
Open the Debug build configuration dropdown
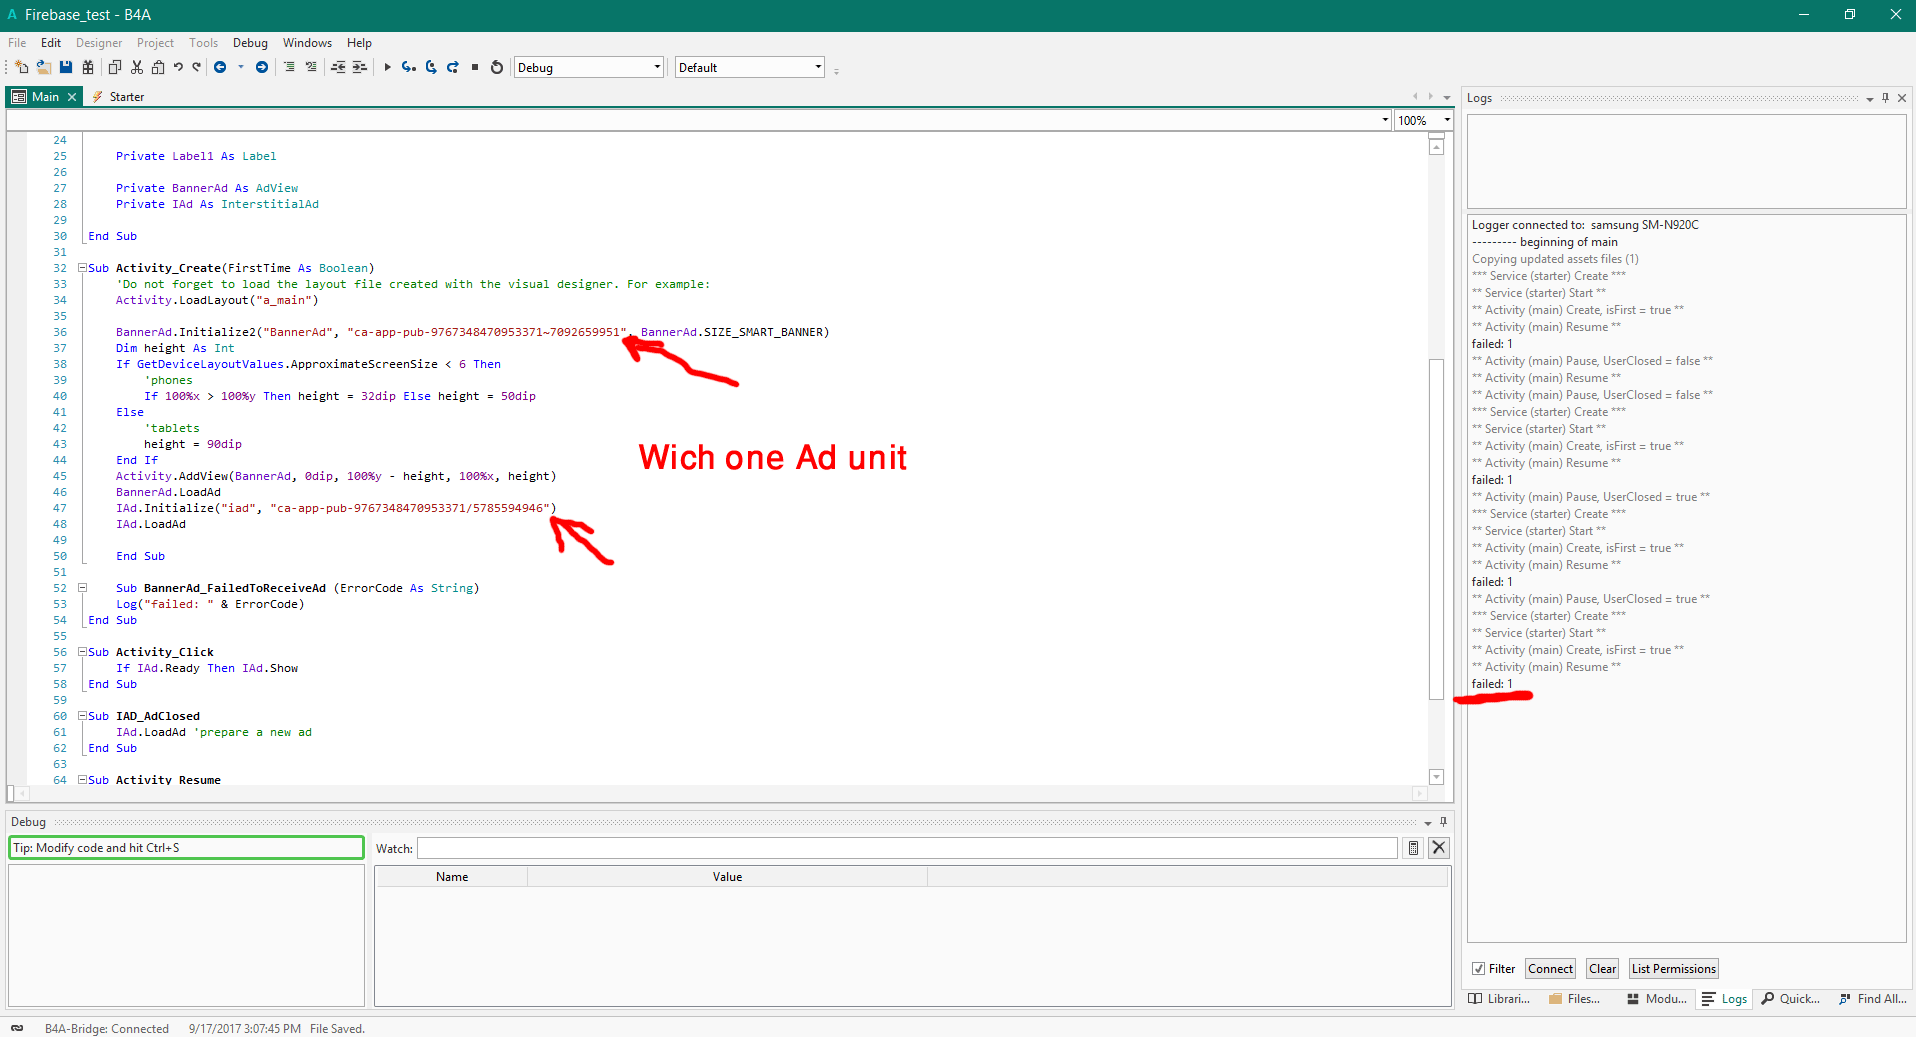(x=655, y=67)
